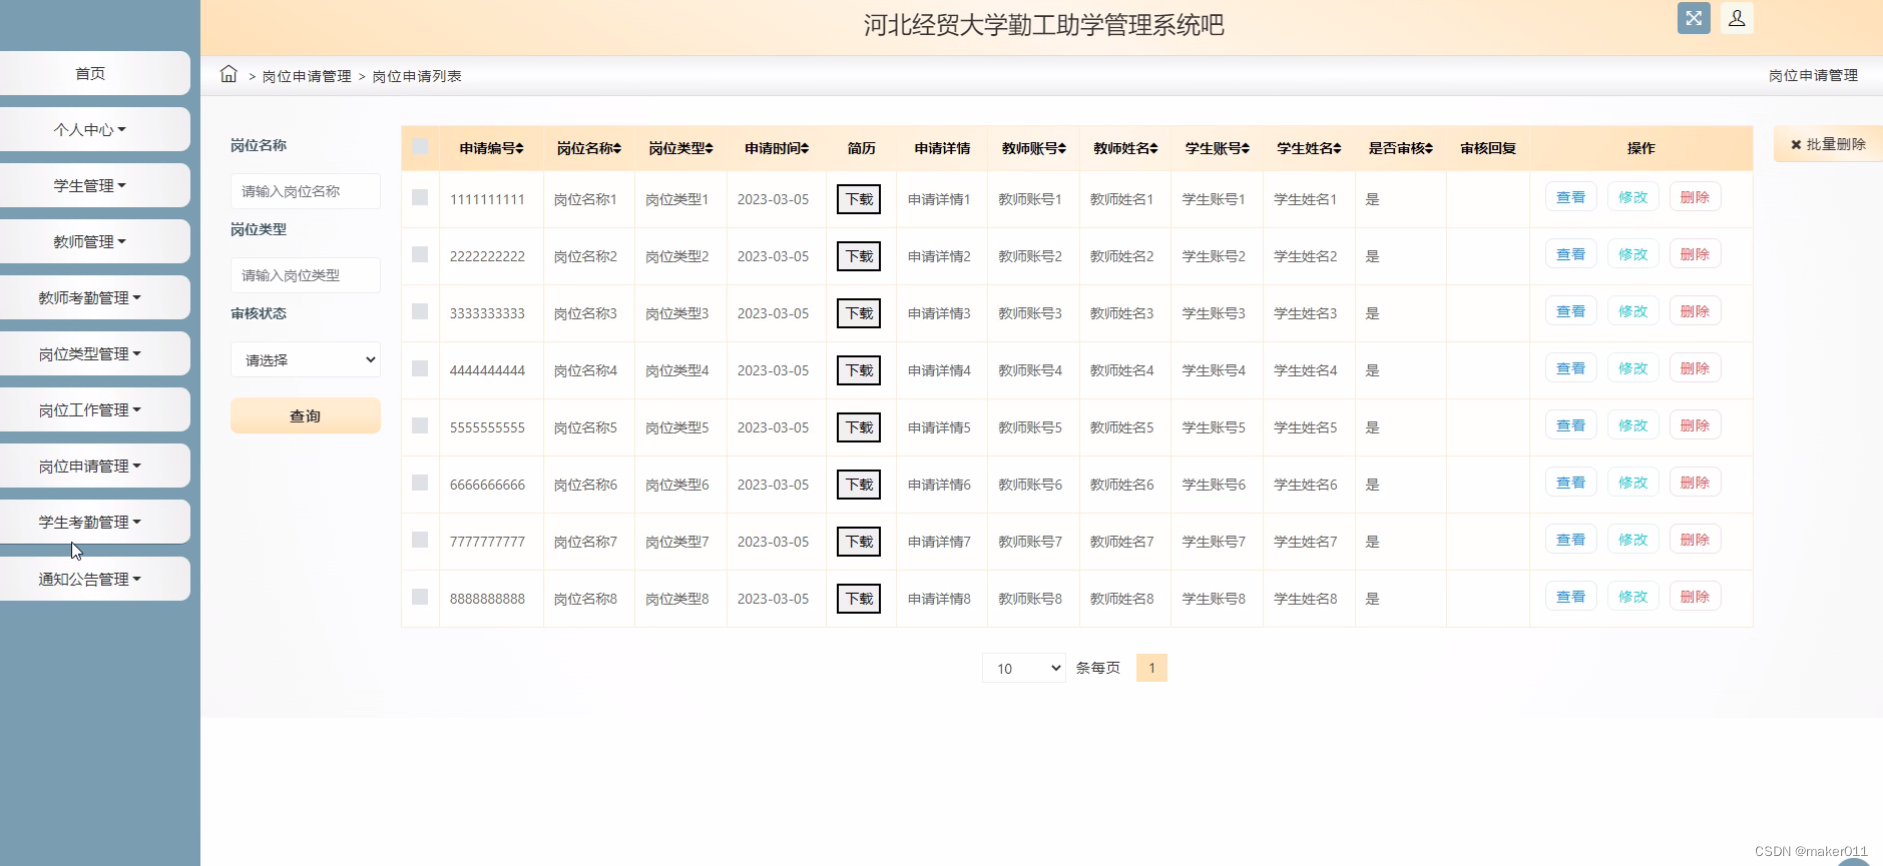Viewport: 1883px width, 866px height.
Task: Click 查看 for row 3333333333
Action: click(1571, 311)
